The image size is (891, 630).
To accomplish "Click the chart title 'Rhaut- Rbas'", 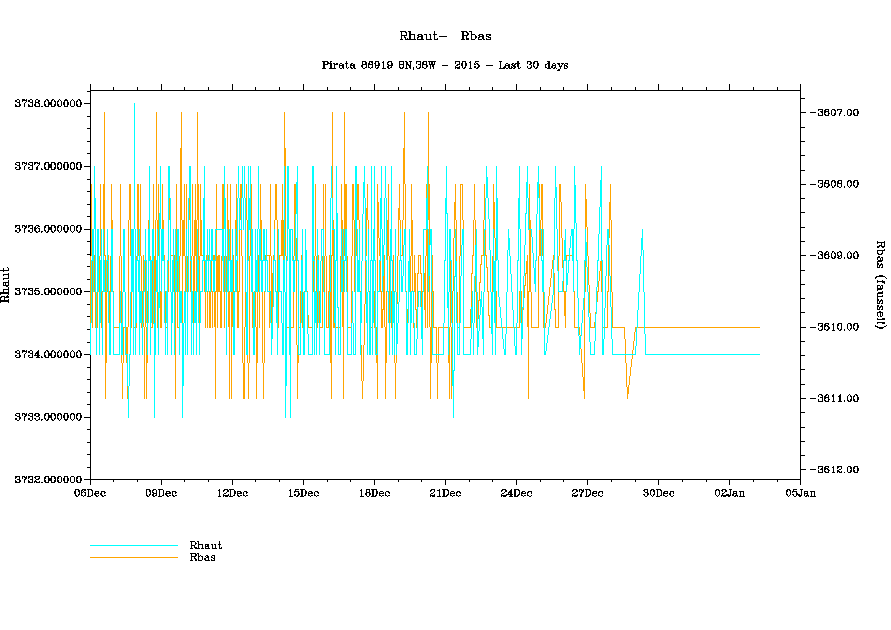I will (445, 36).
